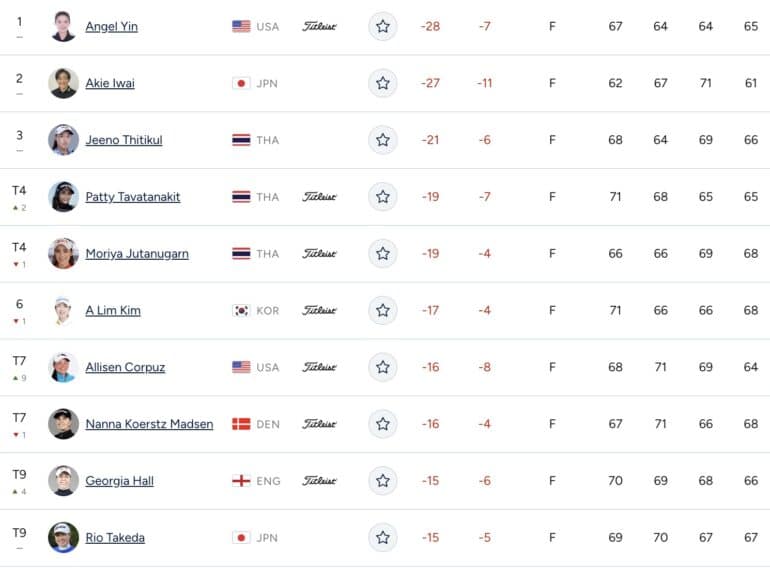Click Patty Tavatanakit's profile photo
Screen dimensions: 770x568
pyautogui.click(x=63, y=197)
